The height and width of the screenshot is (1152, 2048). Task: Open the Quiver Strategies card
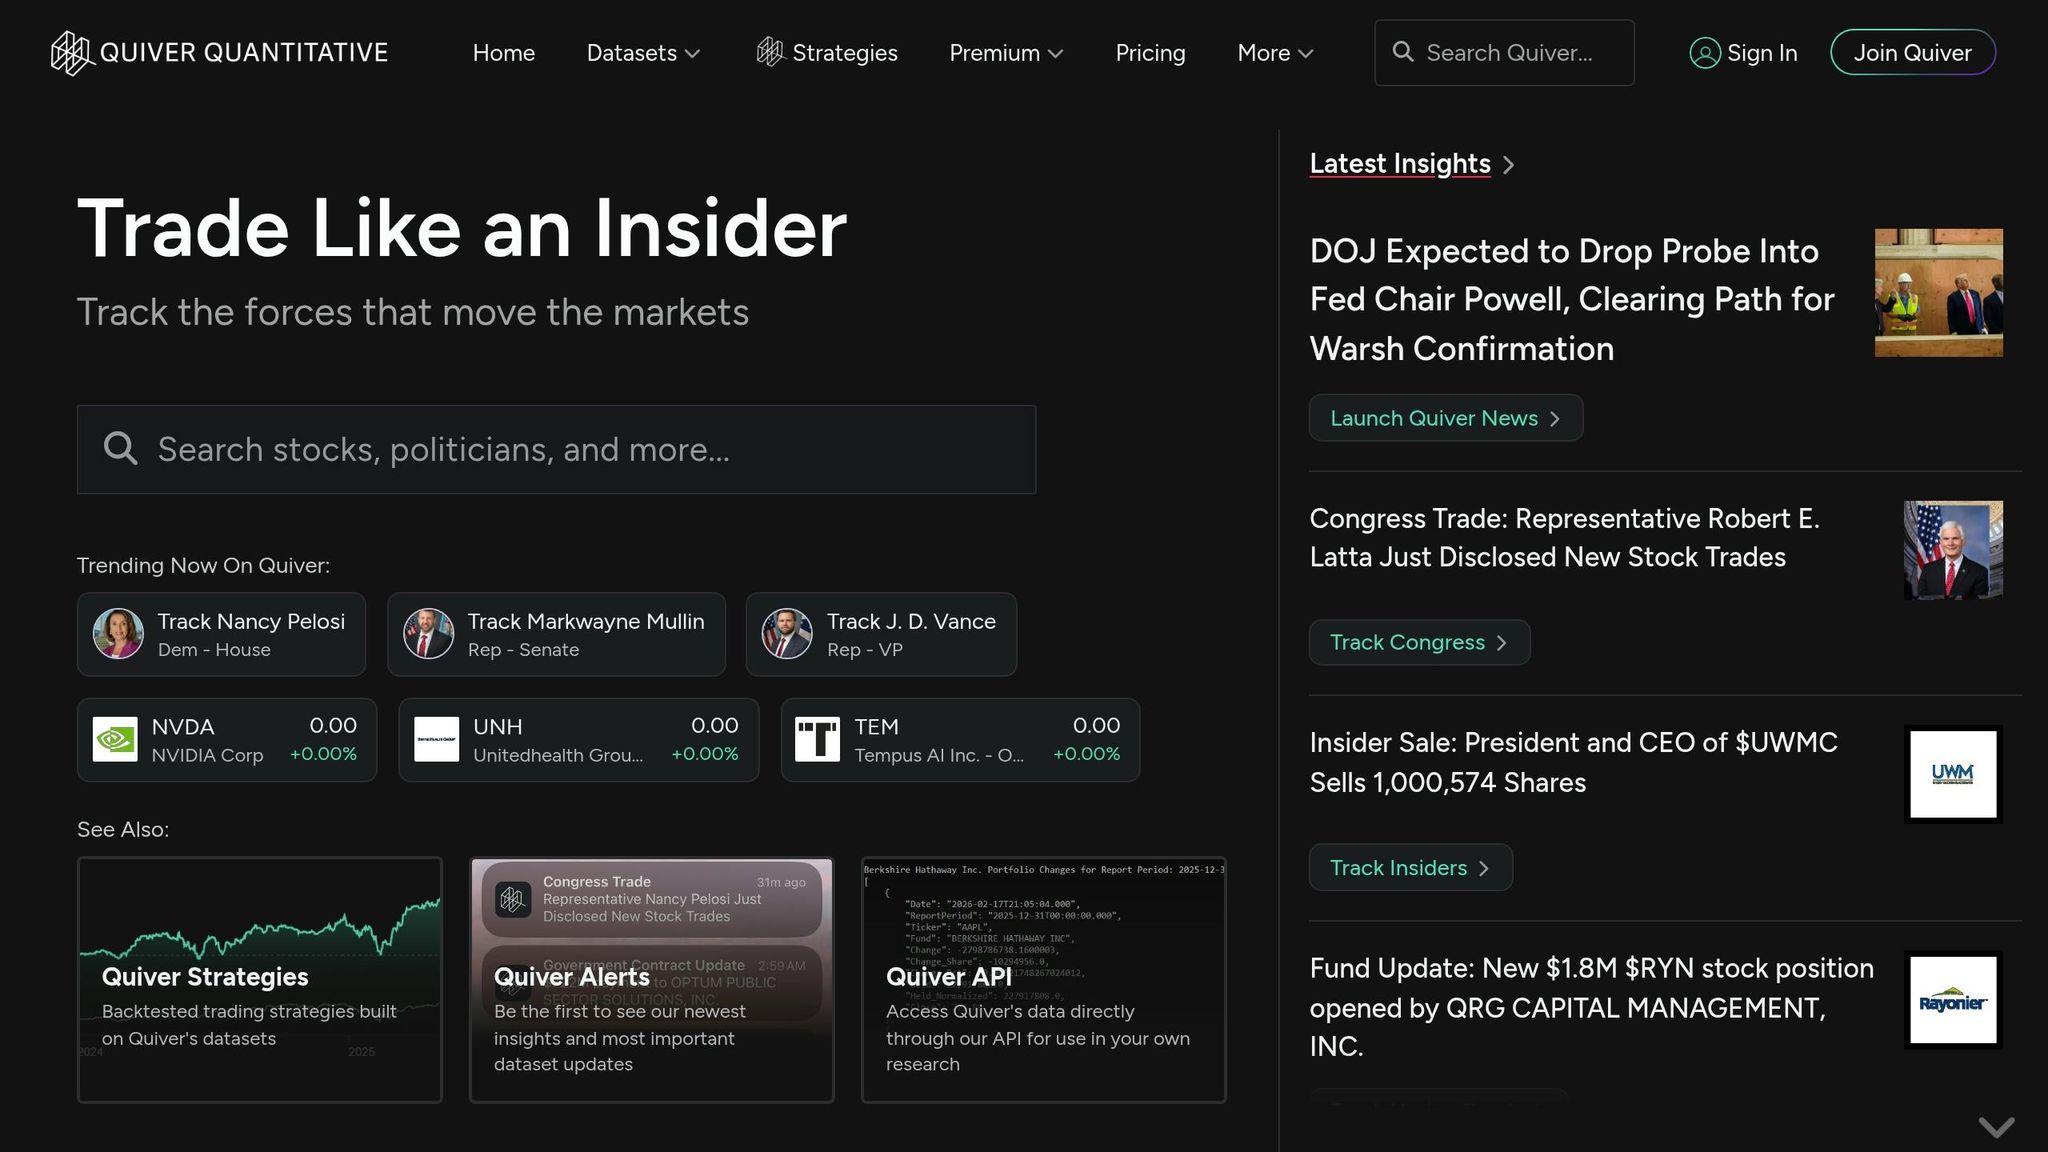pyautogui.click(x=260, y=980)
